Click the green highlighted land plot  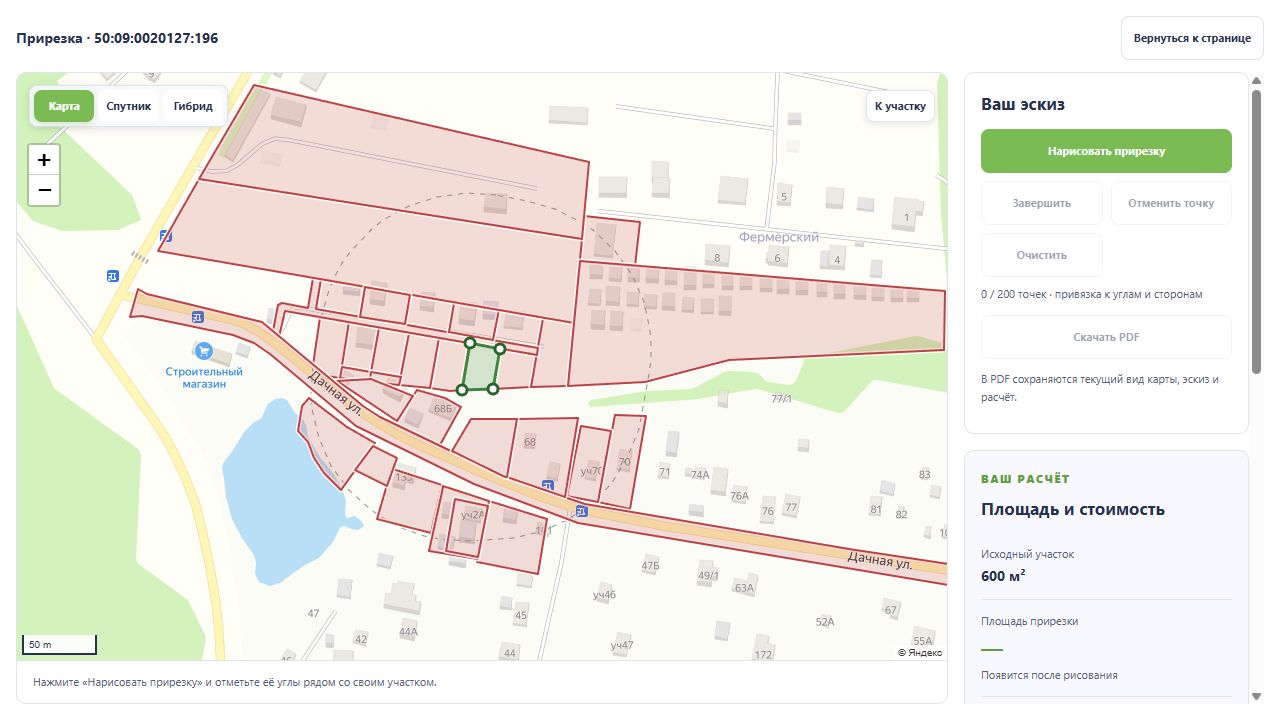tap(482, 367)
